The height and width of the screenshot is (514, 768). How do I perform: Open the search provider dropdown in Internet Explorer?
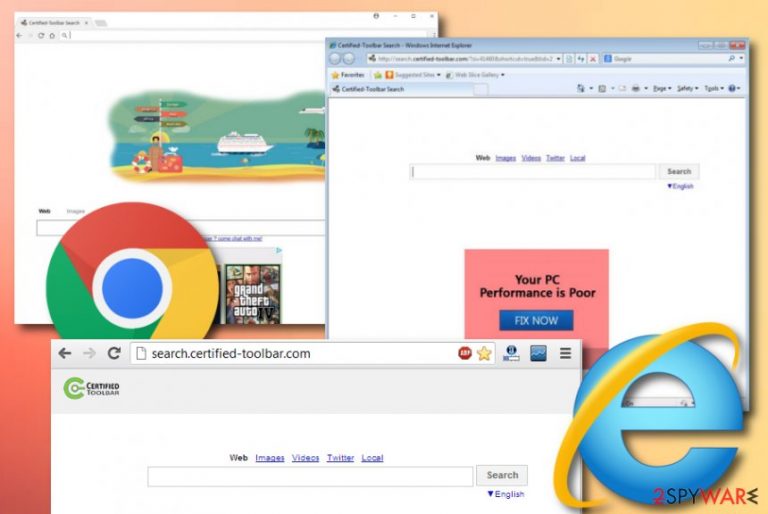[x=742, y=58]
